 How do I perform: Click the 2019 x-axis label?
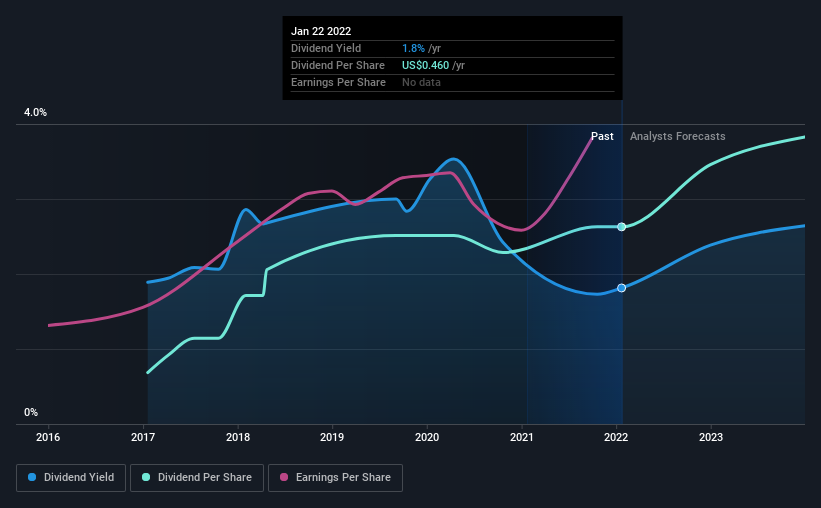[332, 437]
